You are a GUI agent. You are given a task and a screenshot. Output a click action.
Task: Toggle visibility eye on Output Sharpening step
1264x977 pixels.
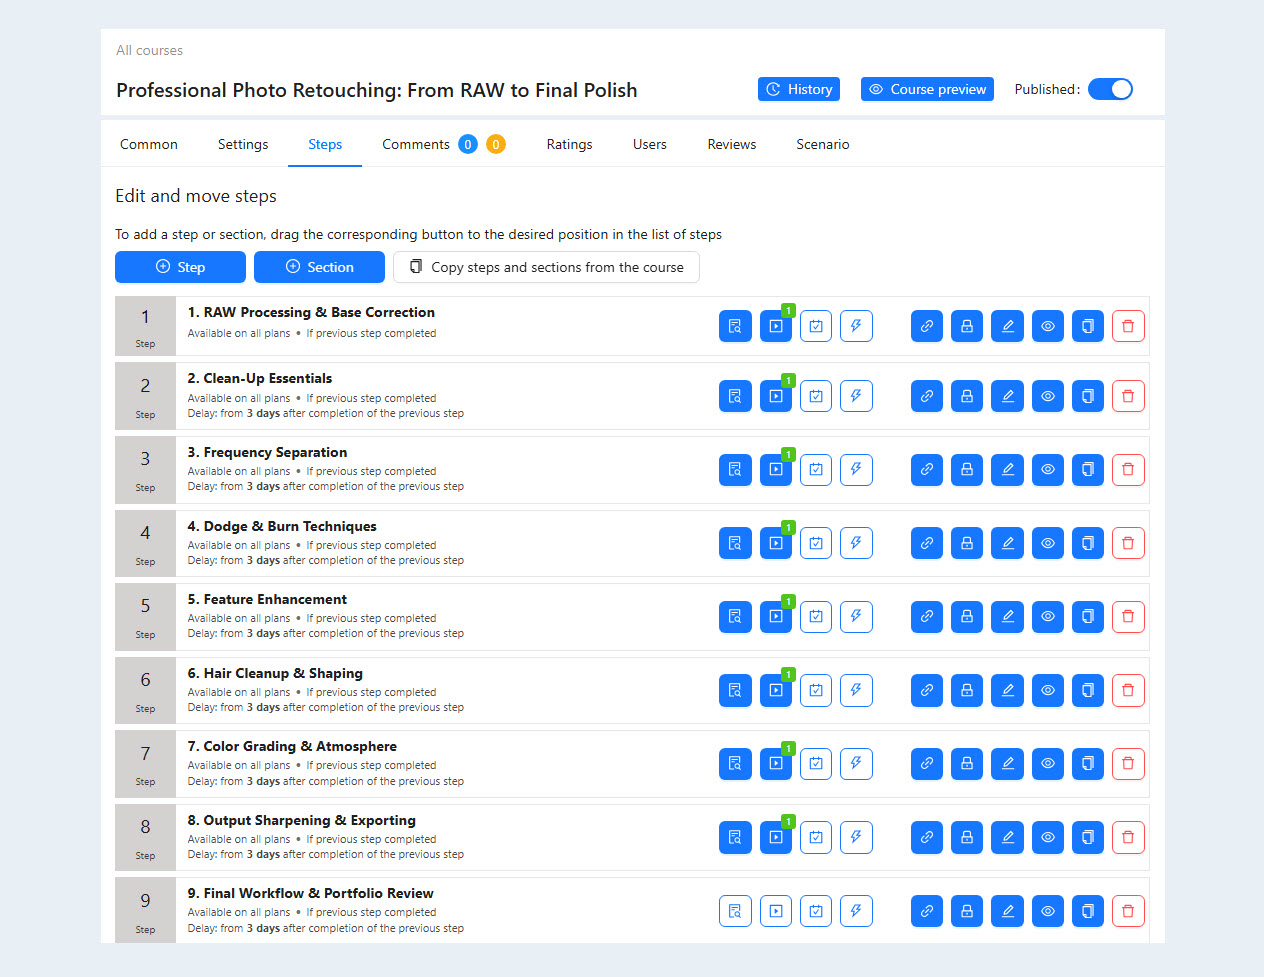pyautogui.click(x=1048, y=837)
